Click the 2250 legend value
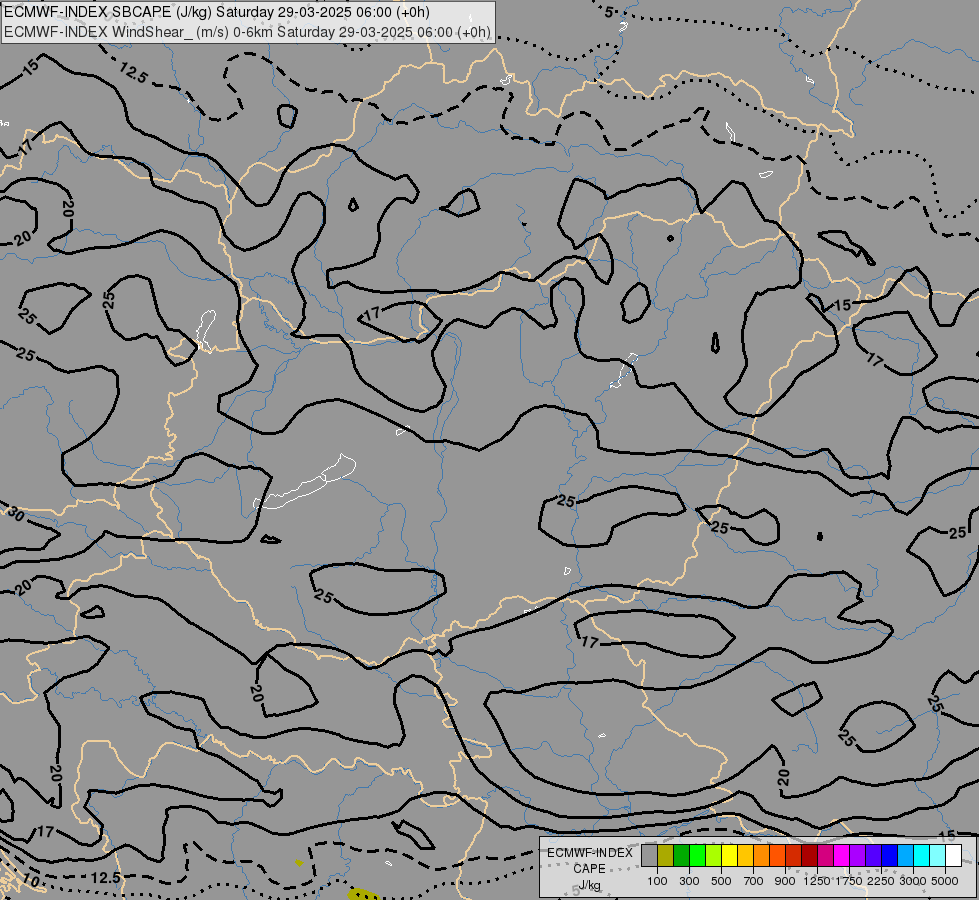 click(x=881, y=881)
